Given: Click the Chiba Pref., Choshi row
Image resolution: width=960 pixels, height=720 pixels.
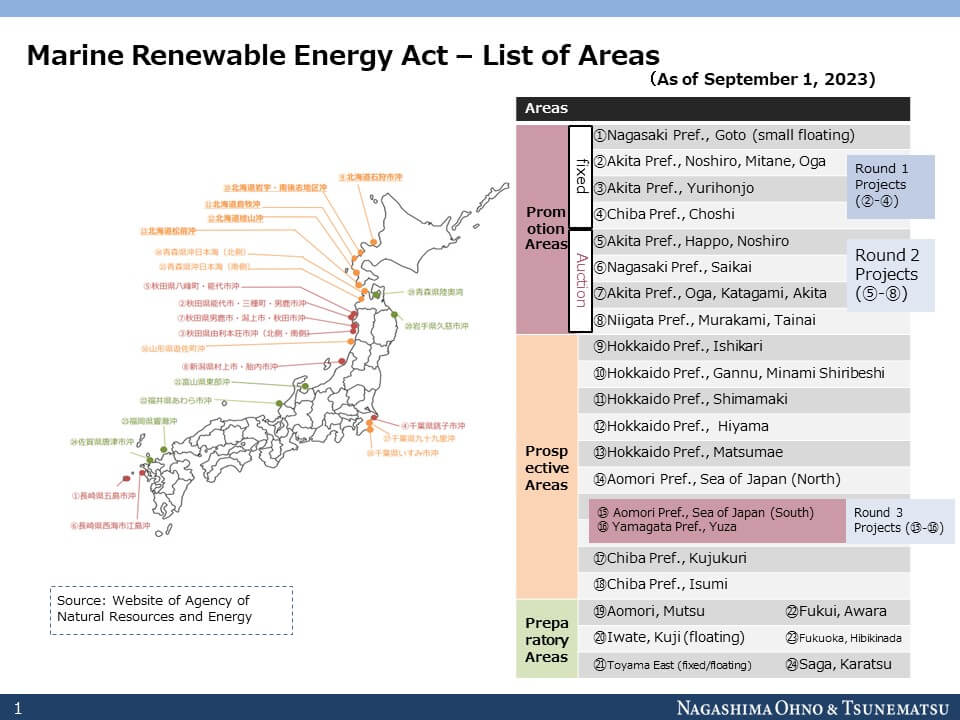Looking at the screenshot, I should pos(719,214).
